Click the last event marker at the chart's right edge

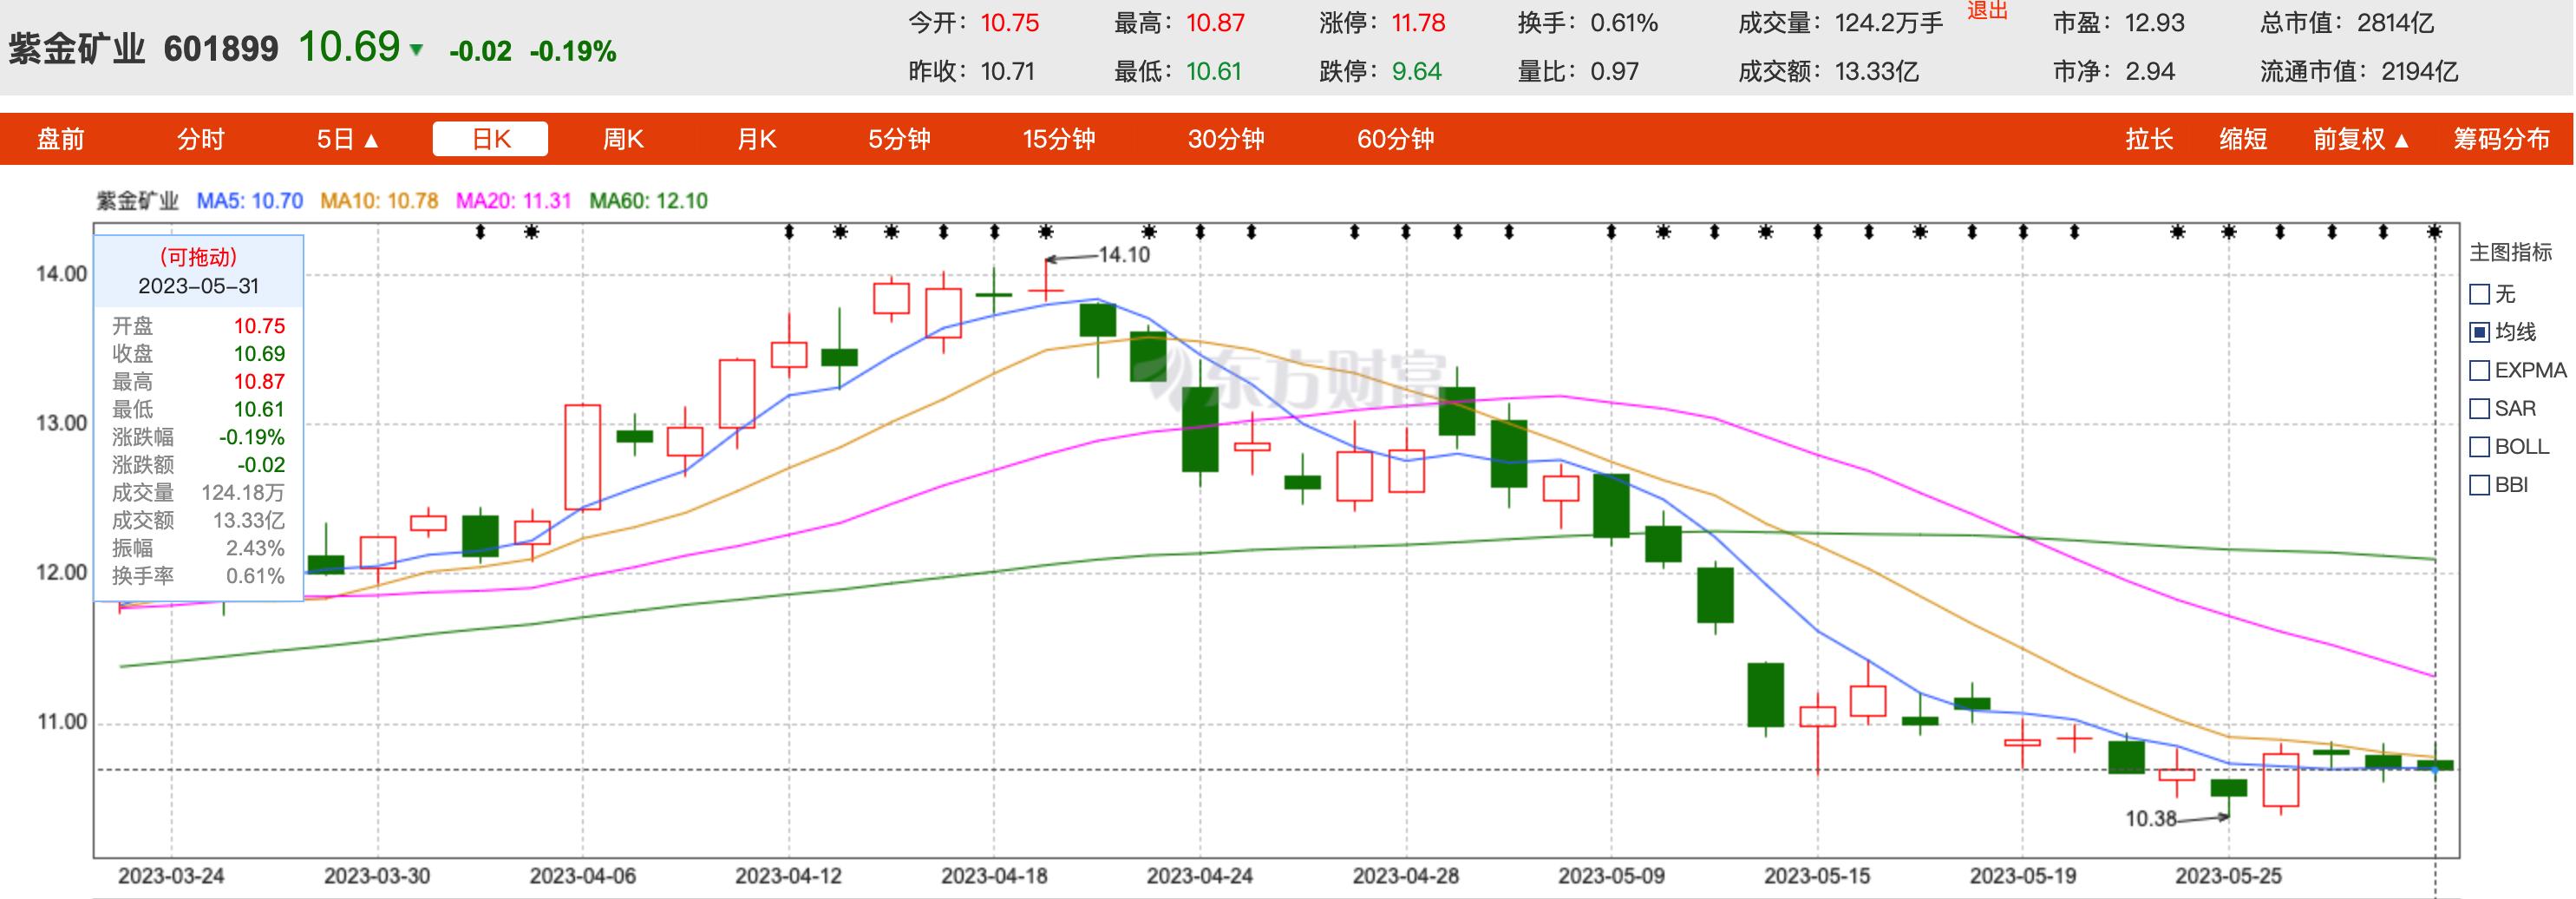(x=2435, y=232)
